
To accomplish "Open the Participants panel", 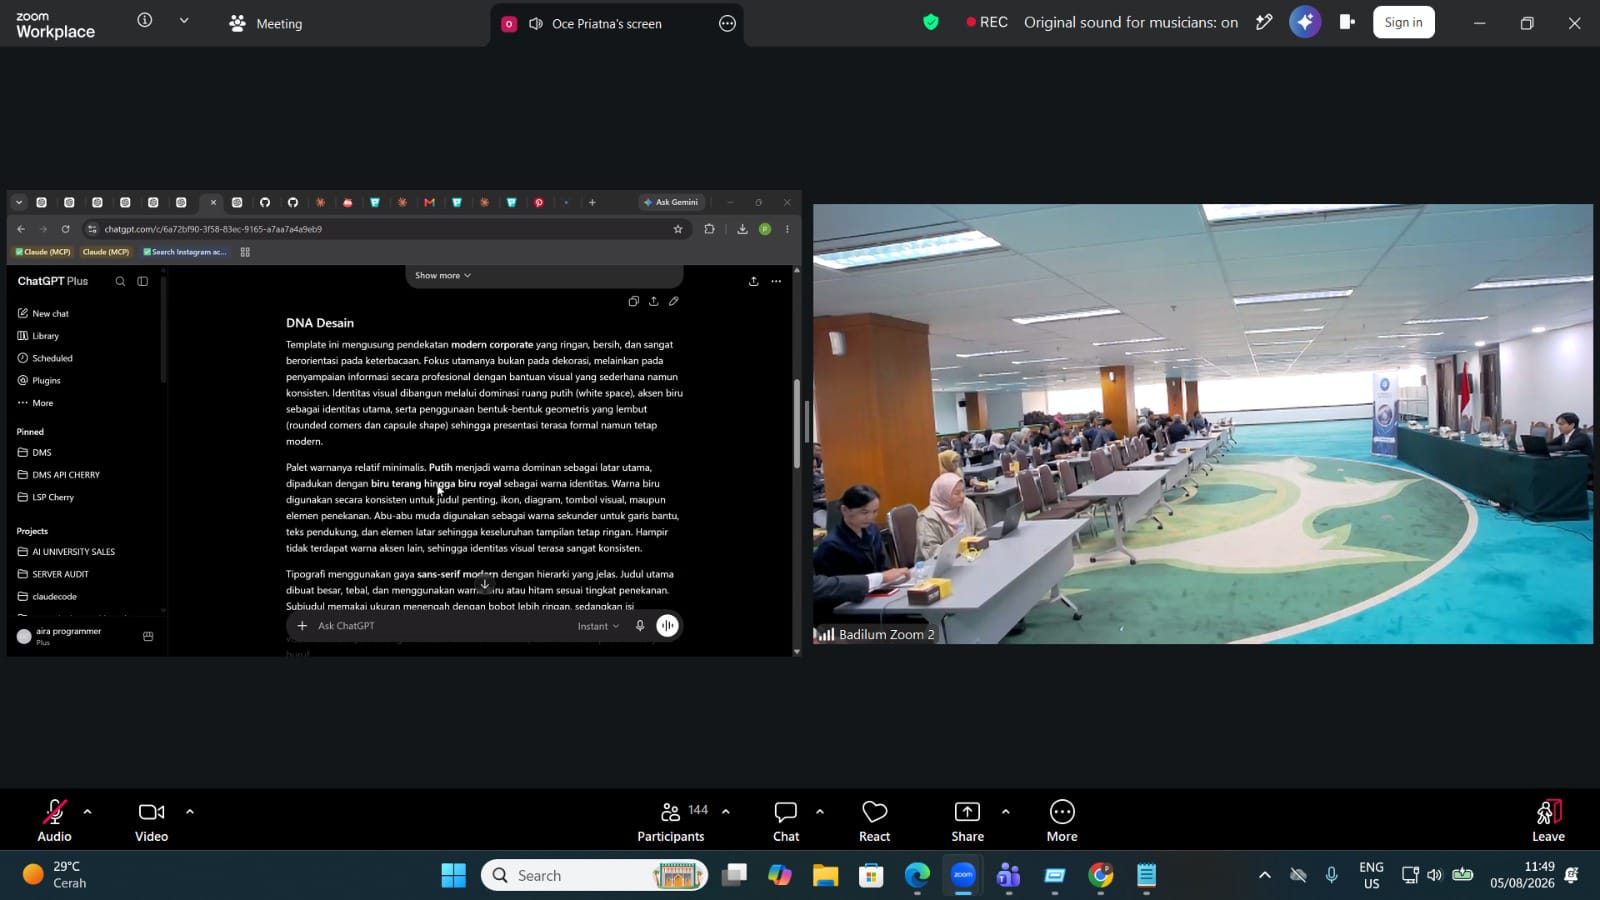I will coord(671,821).
